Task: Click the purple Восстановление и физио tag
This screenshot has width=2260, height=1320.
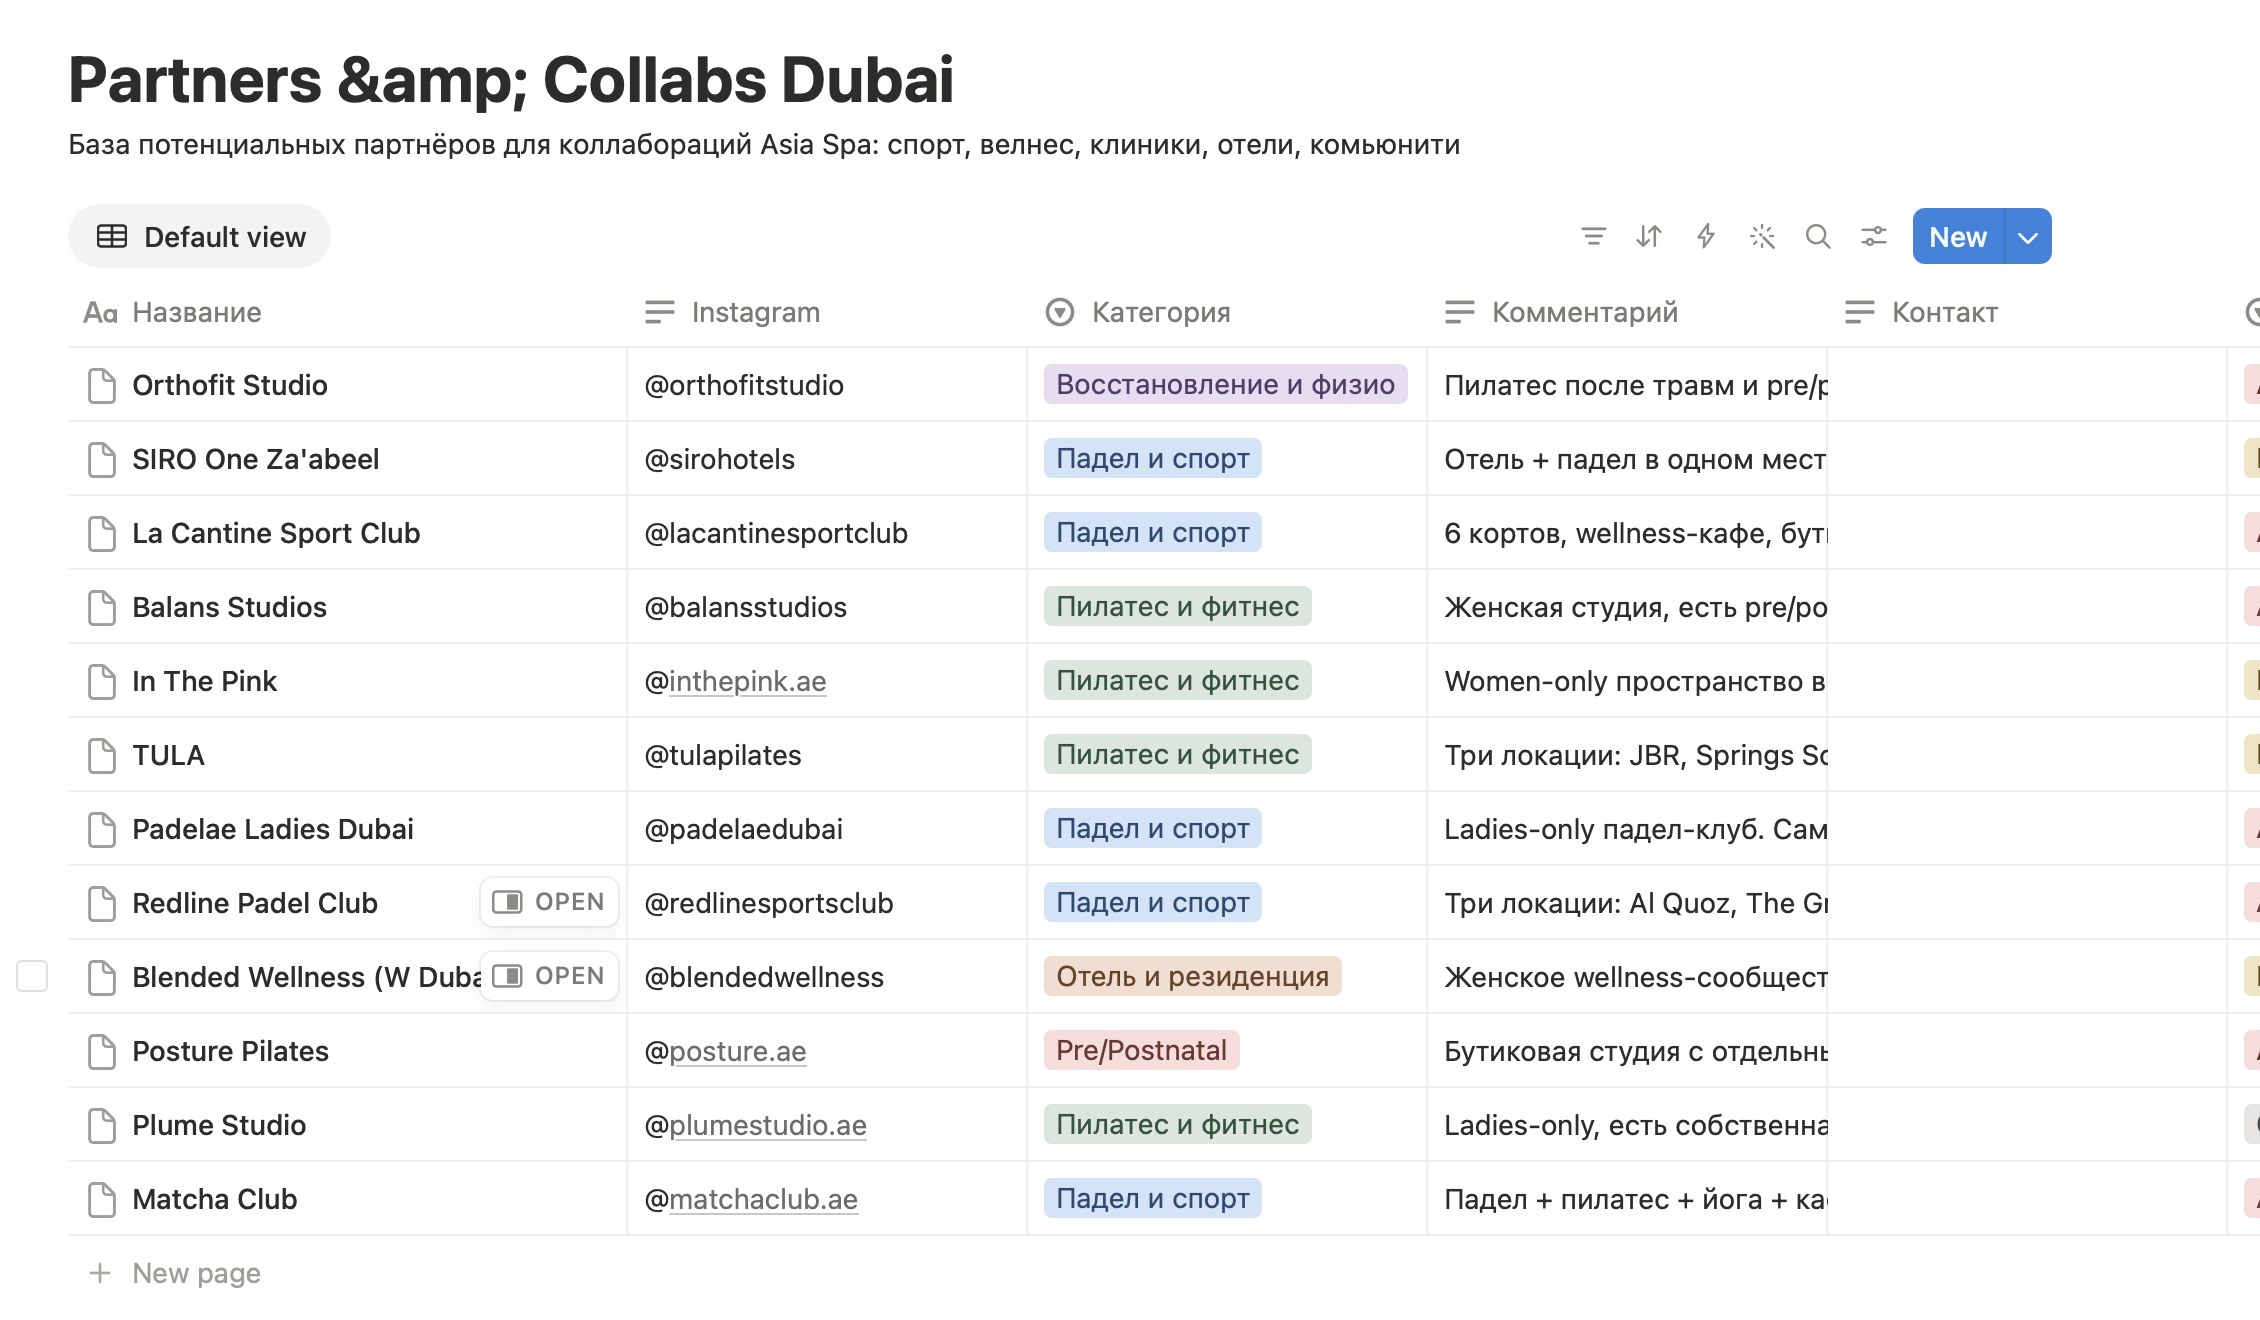Action: pyautogui.click(x=1225, y=385)
